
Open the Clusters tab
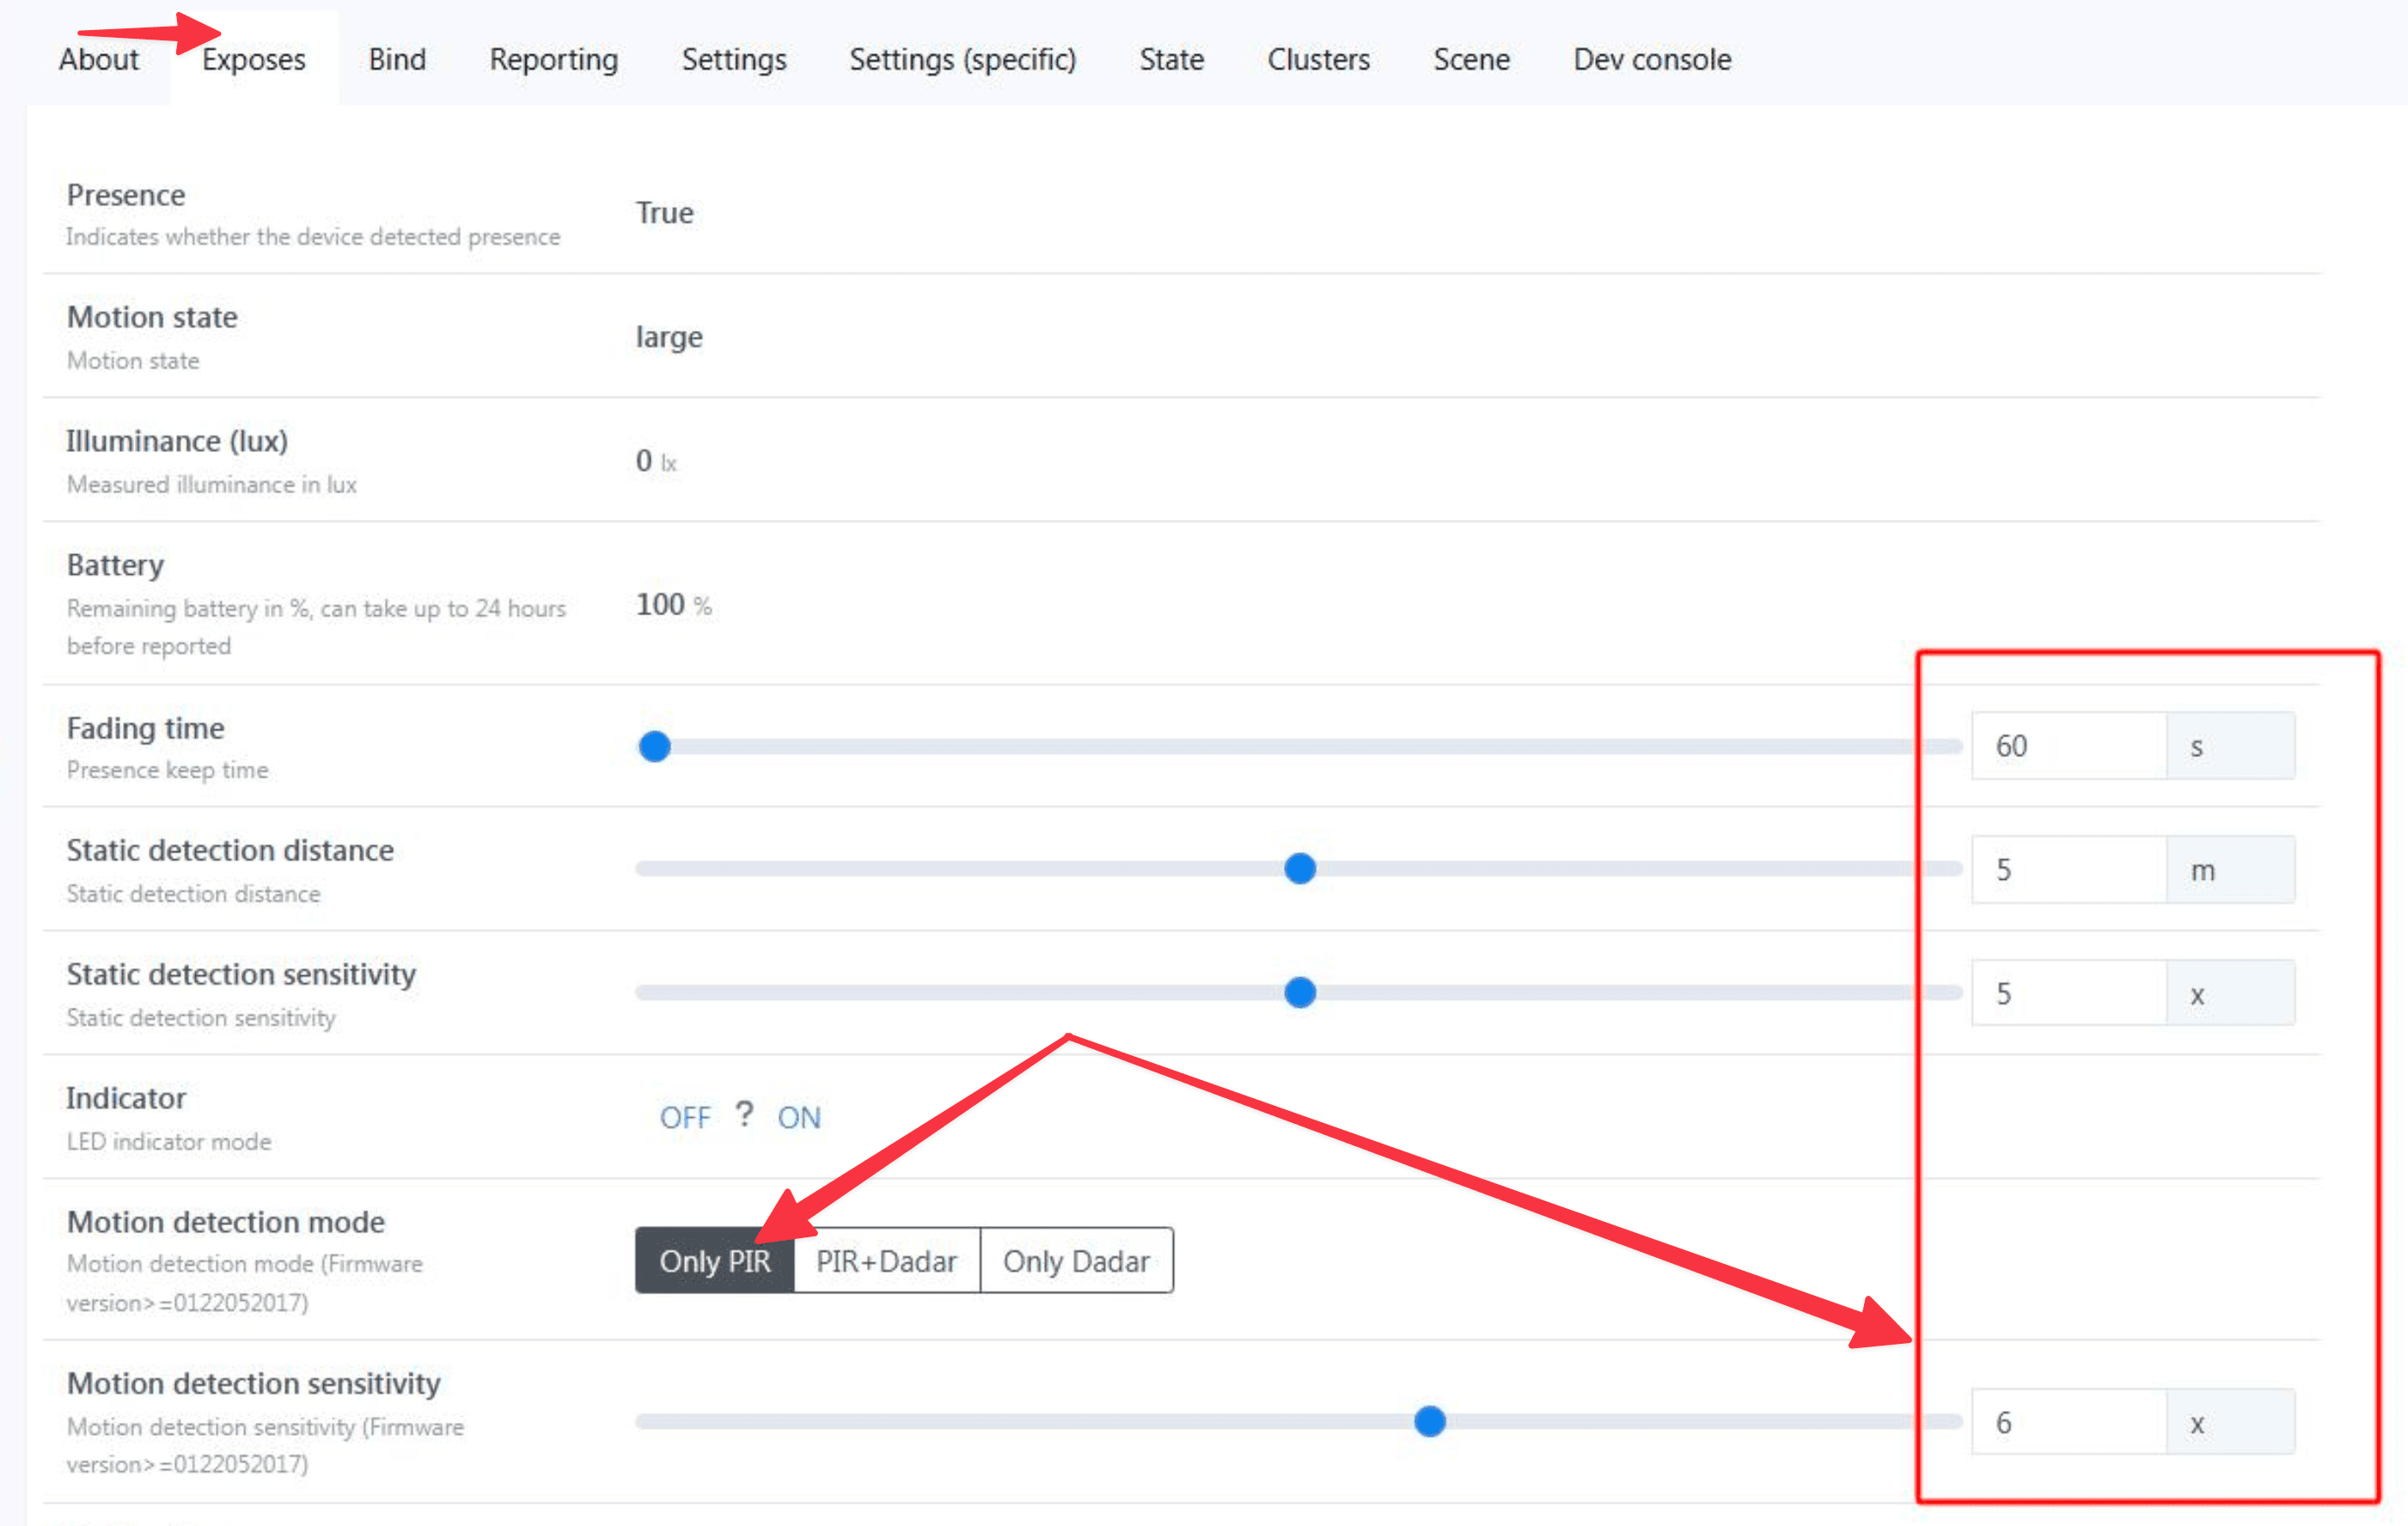[1318, 60]
